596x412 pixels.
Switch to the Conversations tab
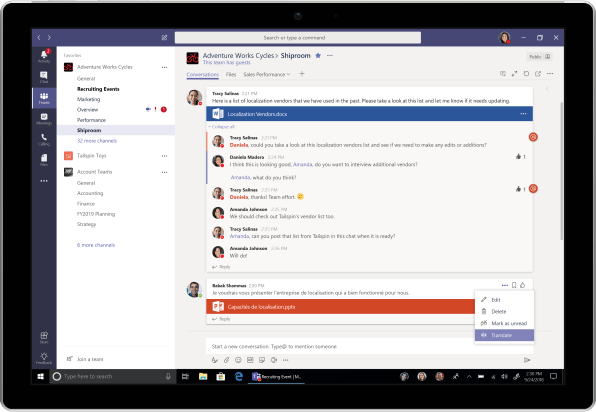[203, 74]
